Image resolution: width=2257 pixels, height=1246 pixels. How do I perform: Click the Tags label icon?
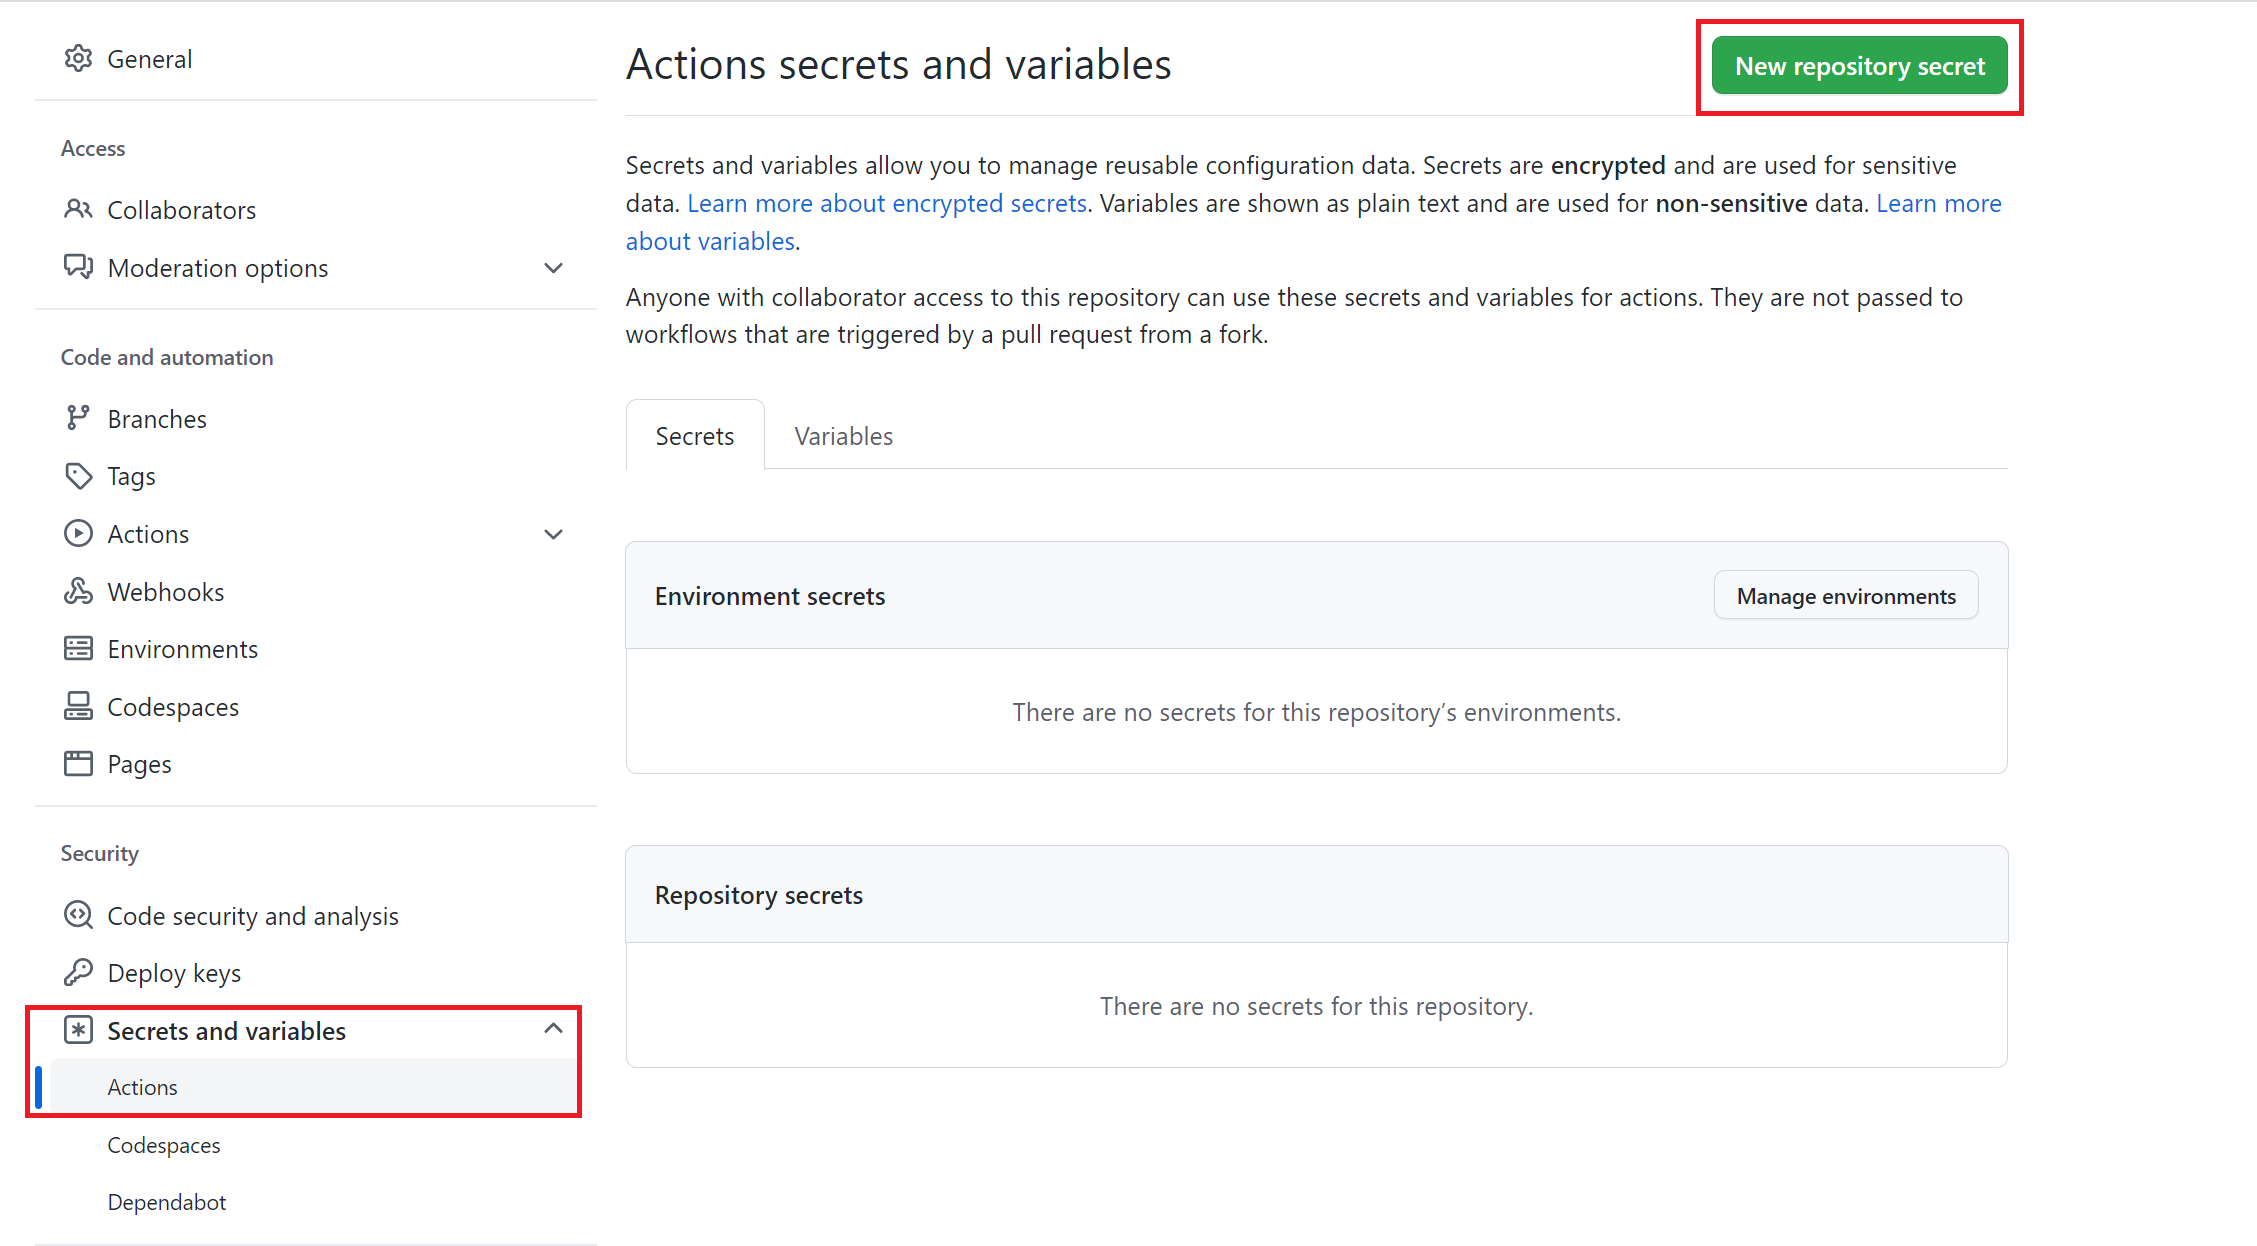78,476
